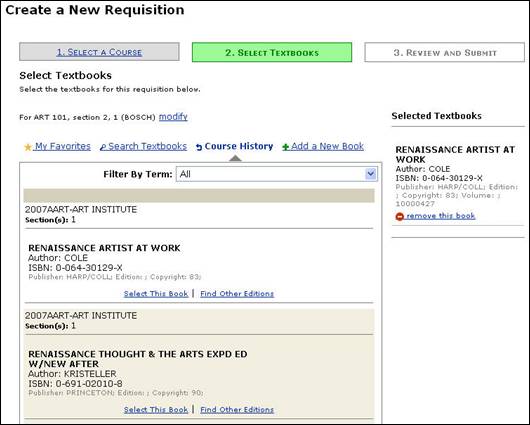530x425 pixels.
Task: Click the history arrow icon beside Course History
Action: click(199, 147)
